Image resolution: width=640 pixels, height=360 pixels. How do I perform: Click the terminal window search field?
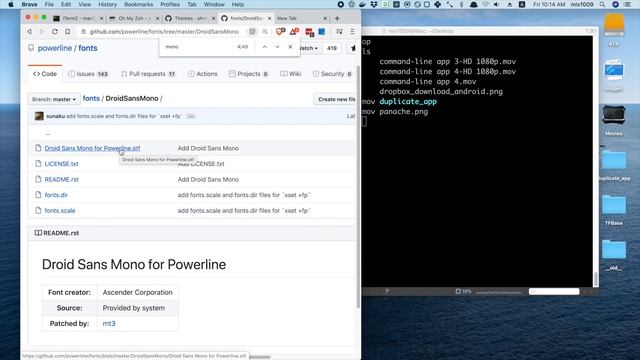pos(554,291)
